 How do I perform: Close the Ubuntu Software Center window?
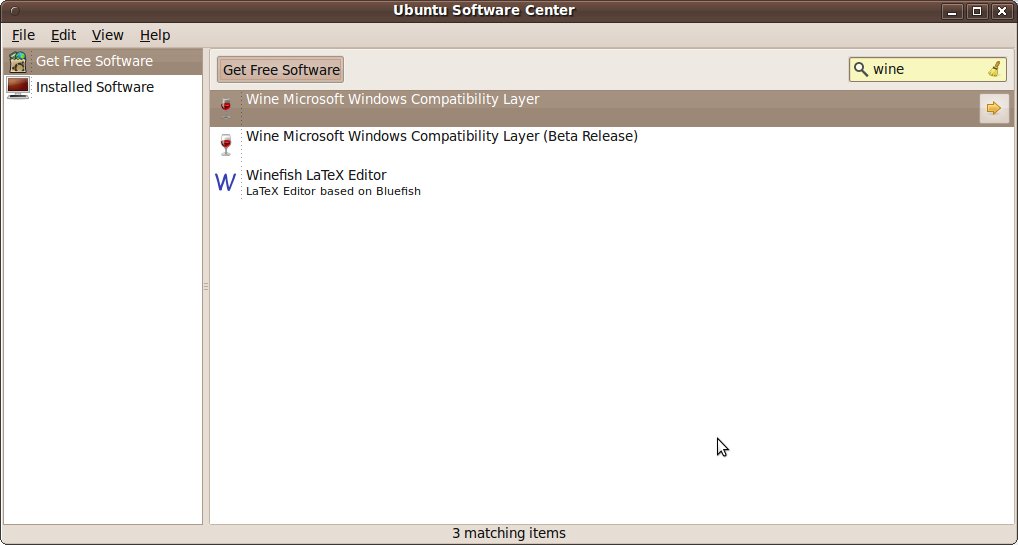pyautogui.click(x=1002, y=11)
